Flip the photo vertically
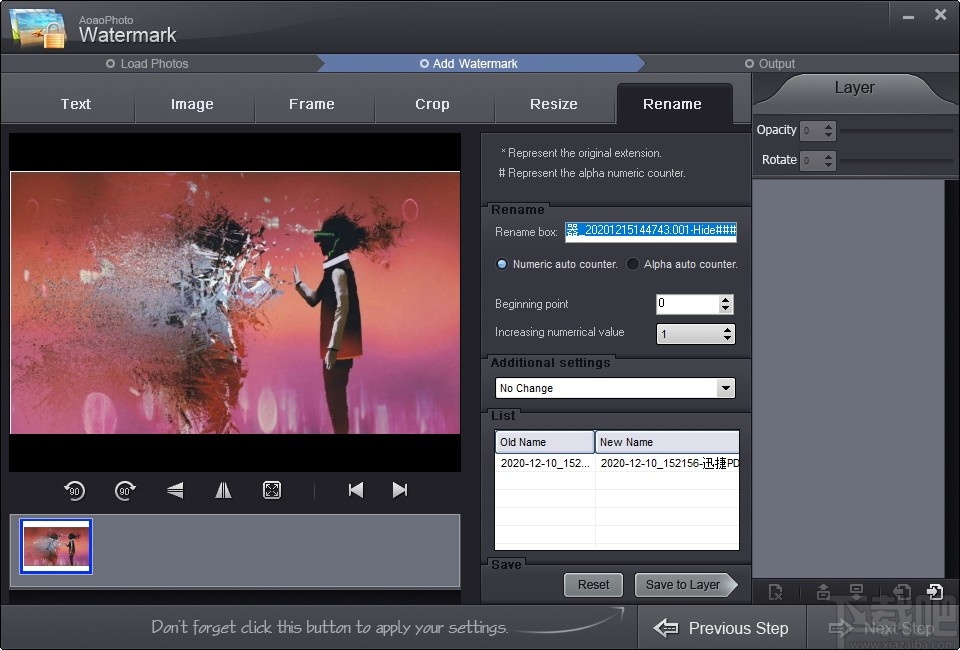The height and width of the screenshot is (650, 960). click(x=175, y=490)
